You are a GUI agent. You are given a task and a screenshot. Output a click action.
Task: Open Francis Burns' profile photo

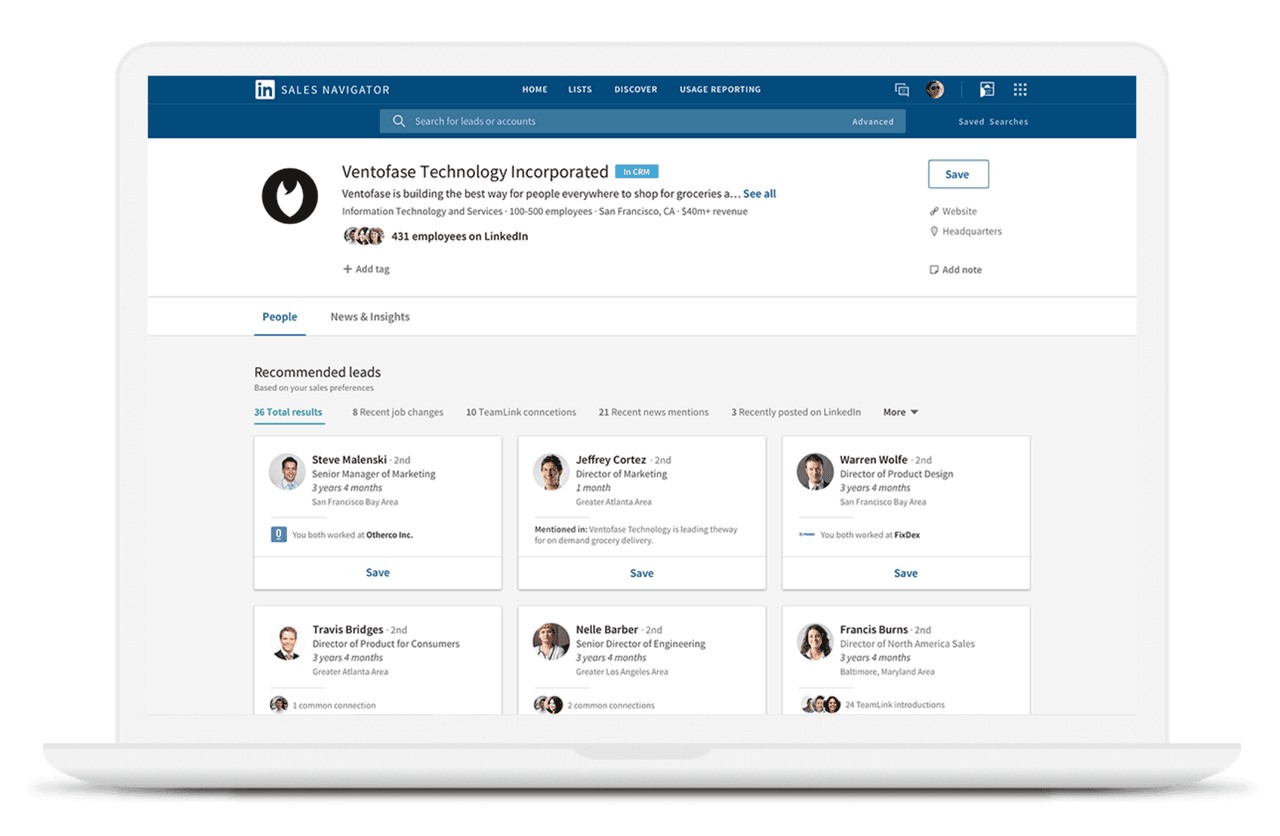coord(815,642)
